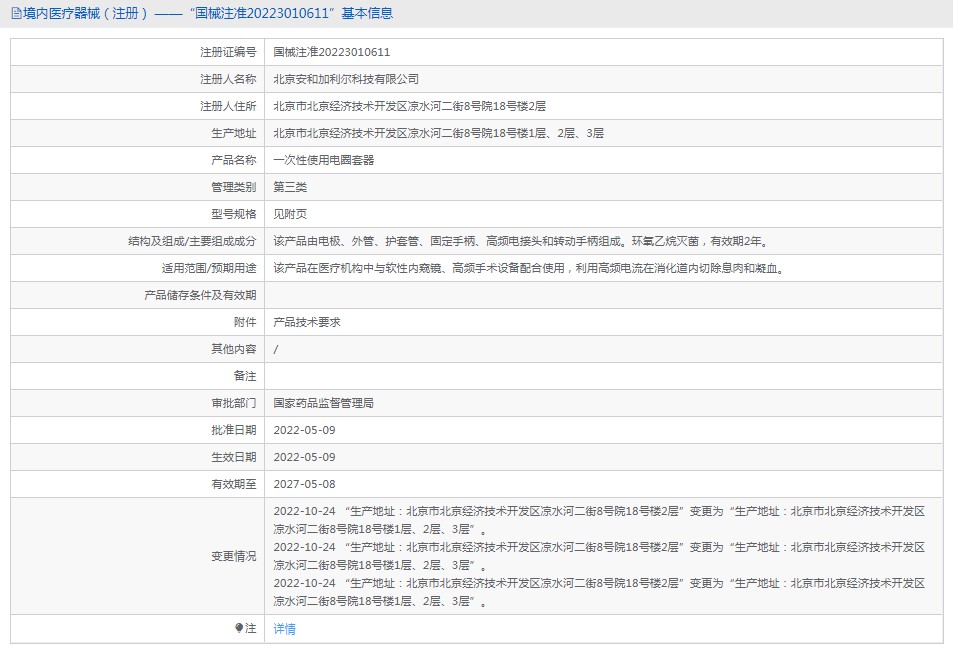
Task: Click the 审批部门 label
Action: tap(234, 403)
